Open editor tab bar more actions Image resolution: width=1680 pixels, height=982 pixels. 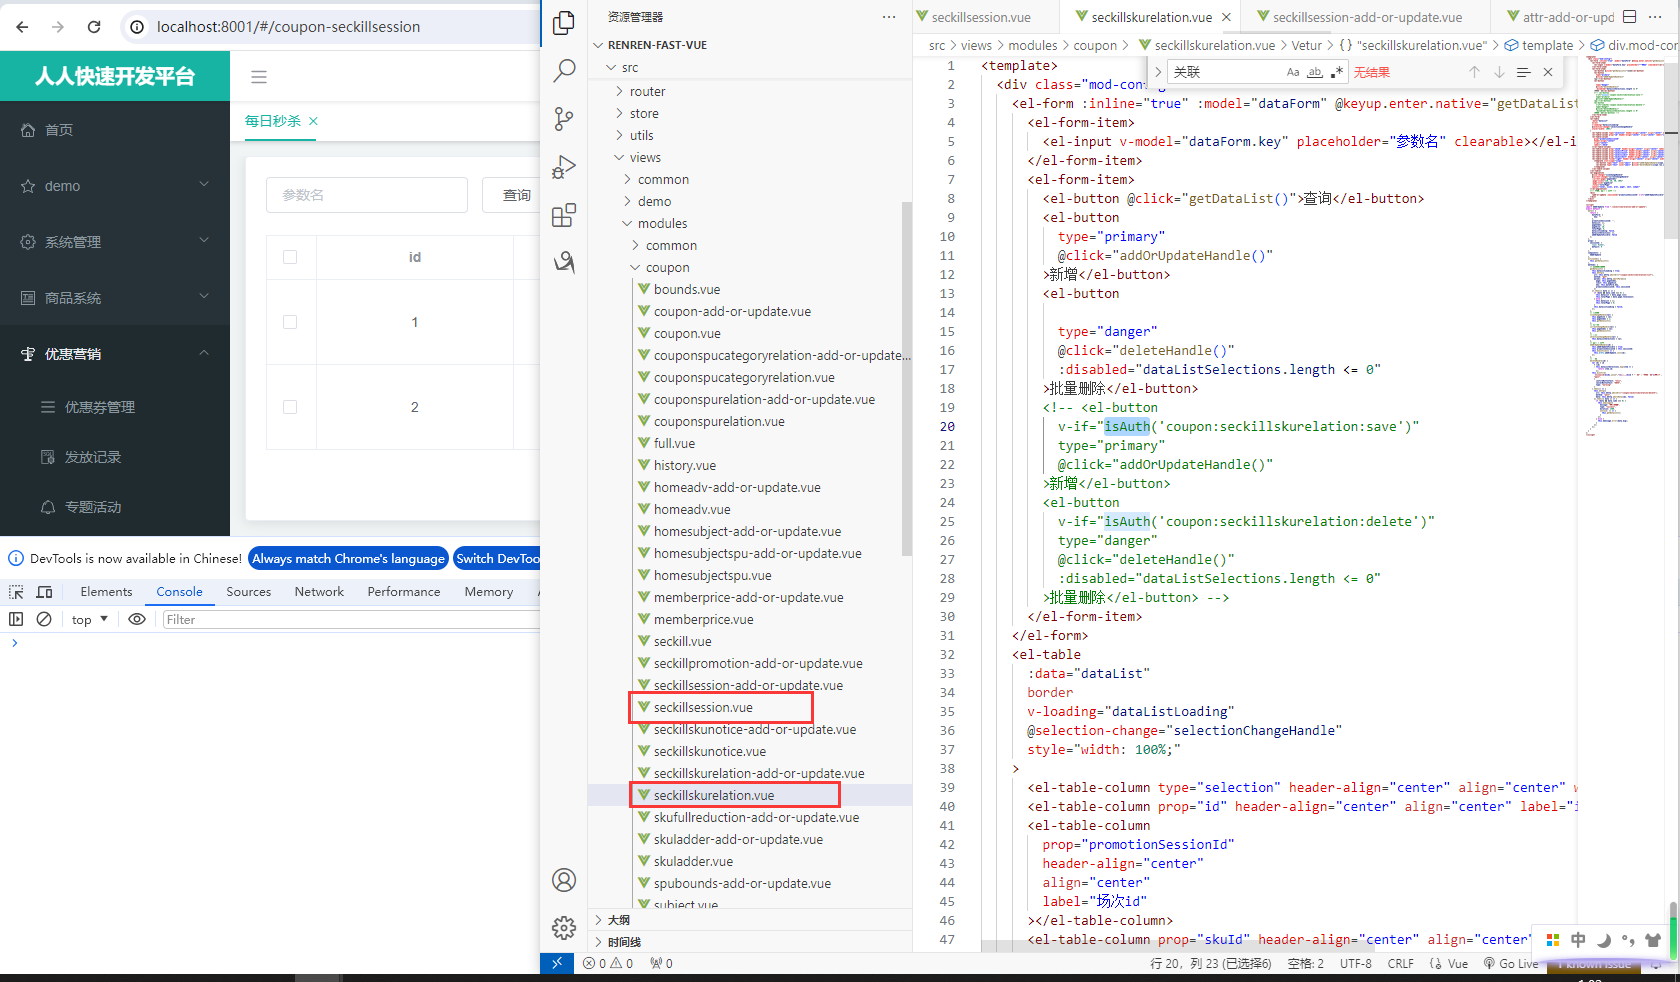pyautogui.click(x=1655, y=17)
